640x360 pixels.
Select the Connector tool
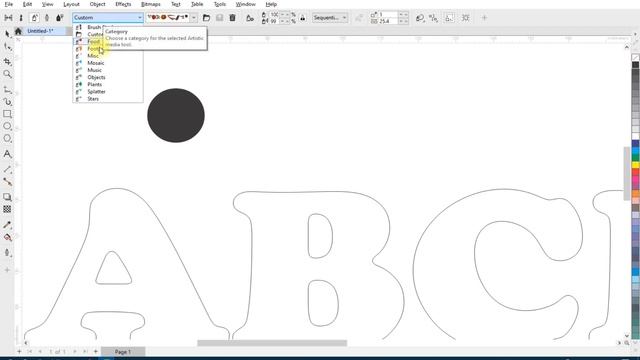pos(7,182)
